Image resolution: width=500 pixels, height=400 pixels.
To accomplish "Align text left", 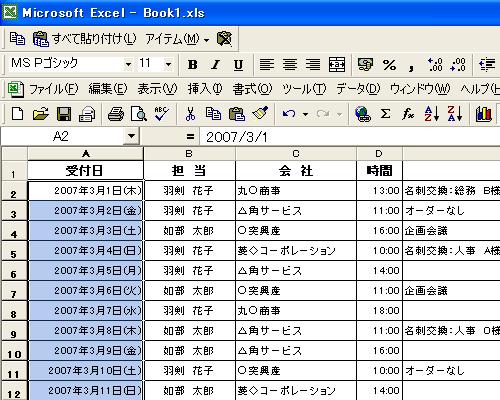I will click(267, 64).
